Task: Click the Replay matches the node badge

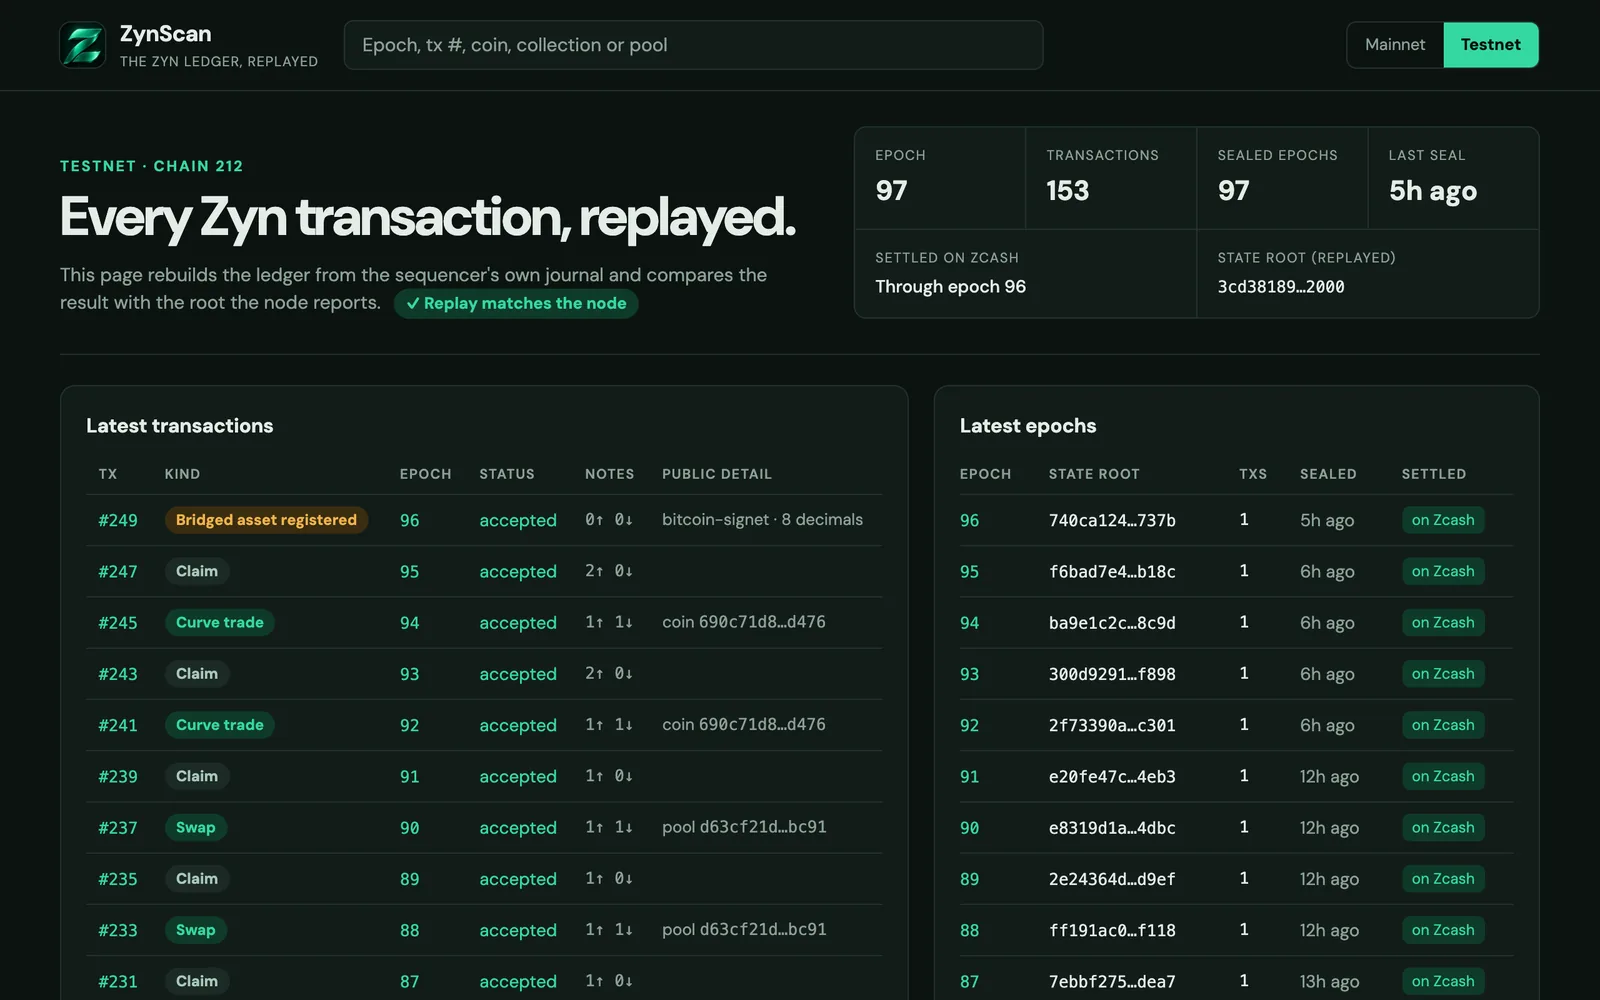Action: [x=516, y=303]
